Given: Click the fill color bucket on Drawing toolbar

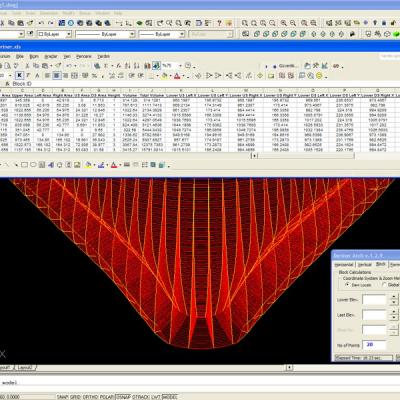Looking at the screenshot, I should click(89, 165).
